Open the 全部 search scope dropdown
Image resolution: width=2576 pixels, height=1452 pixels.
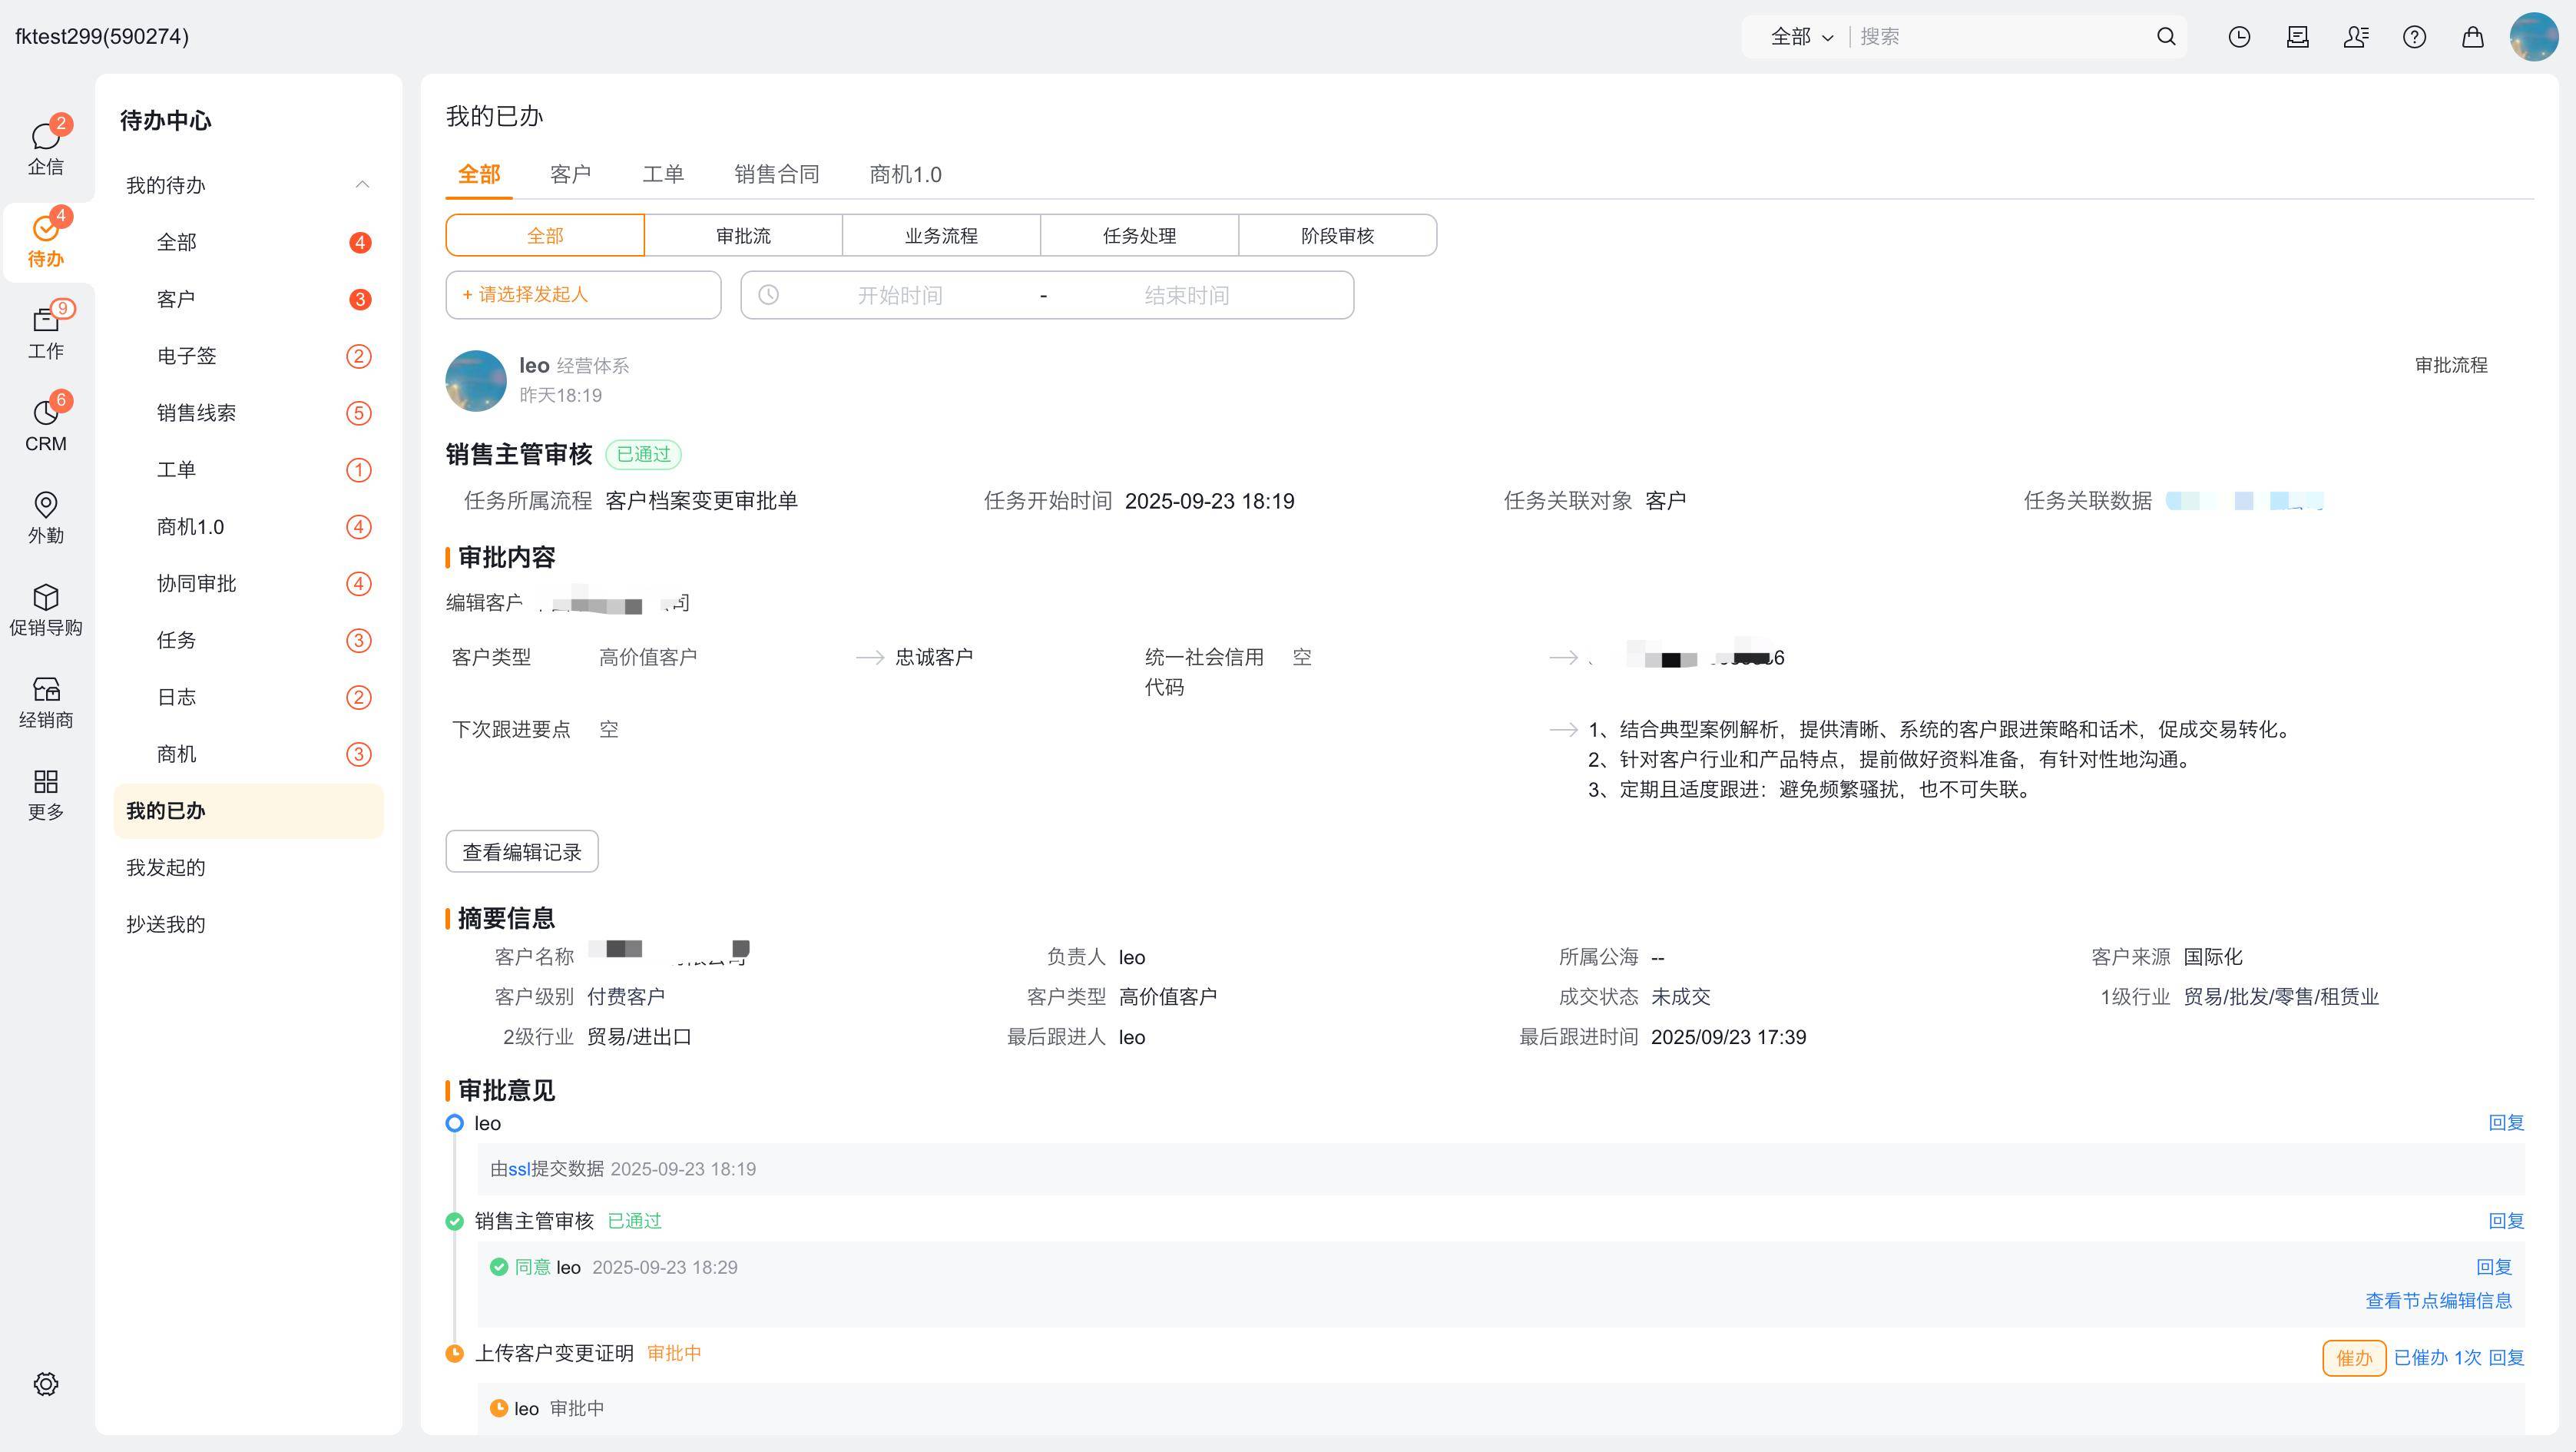point(1801,37)
